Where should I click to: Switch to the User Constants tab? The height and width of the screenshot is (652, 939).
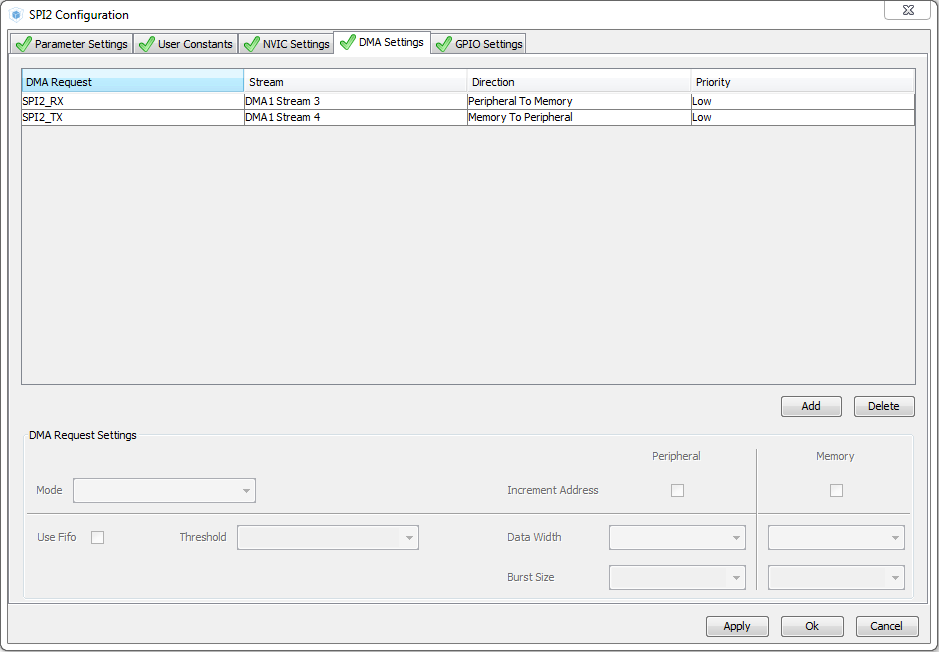click(186, 44)
